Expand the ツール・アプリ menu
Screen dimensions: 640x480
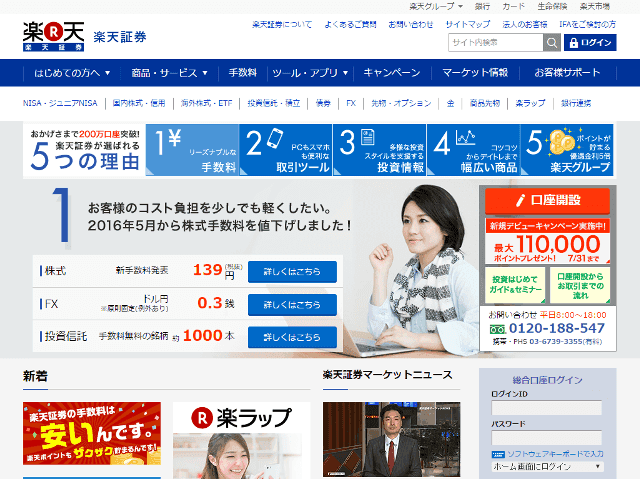coord(310,73)
